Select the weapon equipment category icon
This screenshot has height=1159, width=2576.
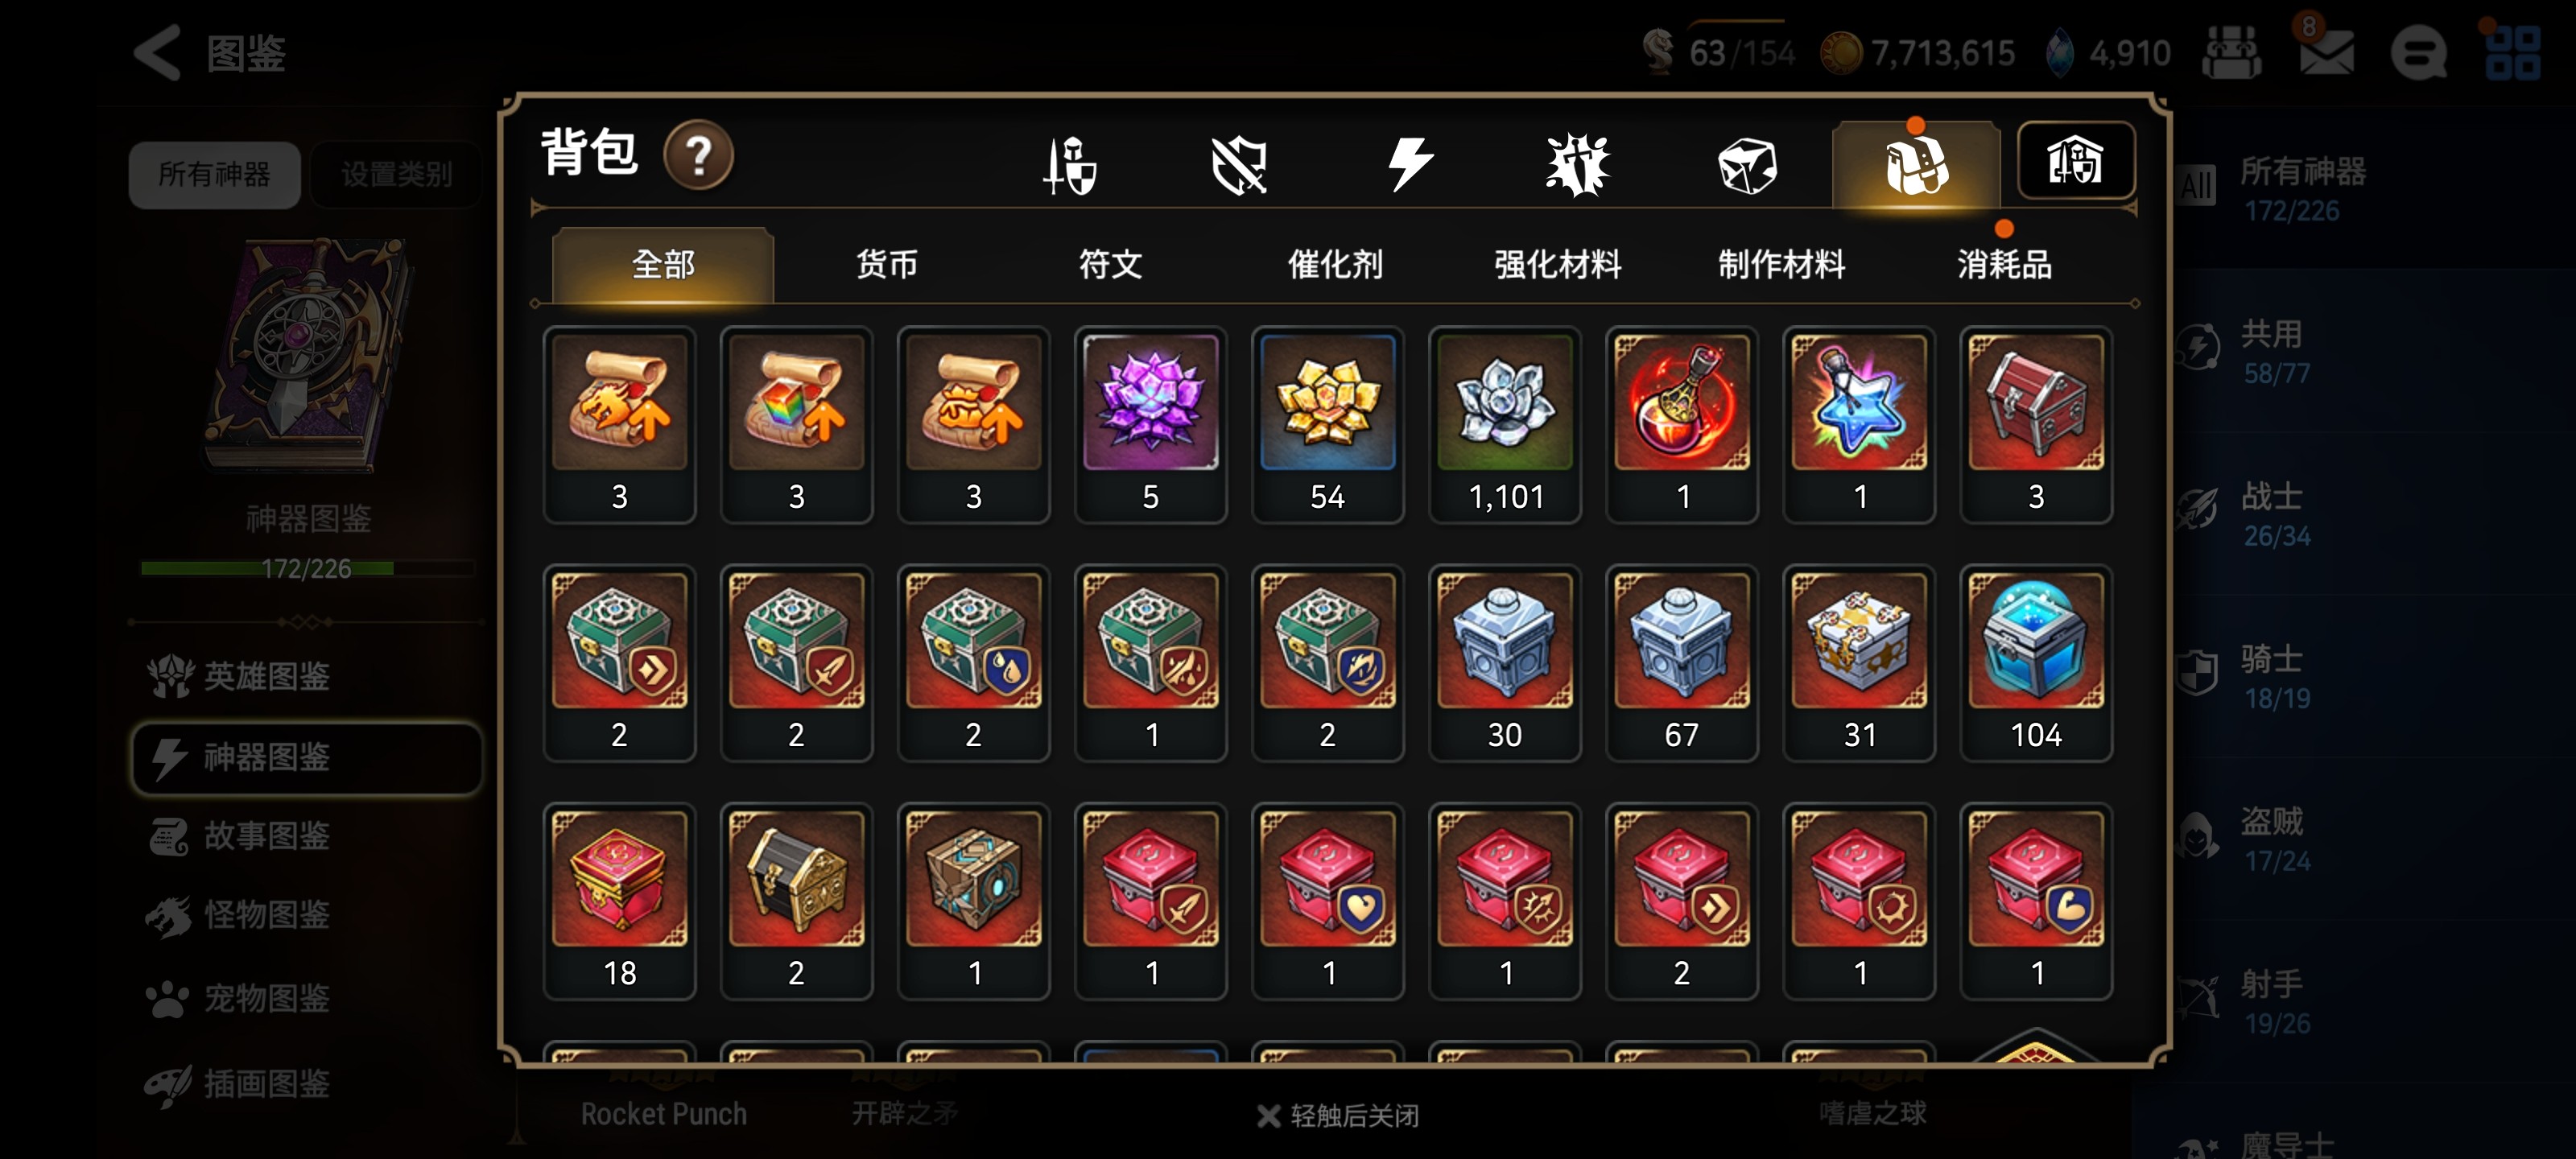click(x=1069, y=165)
